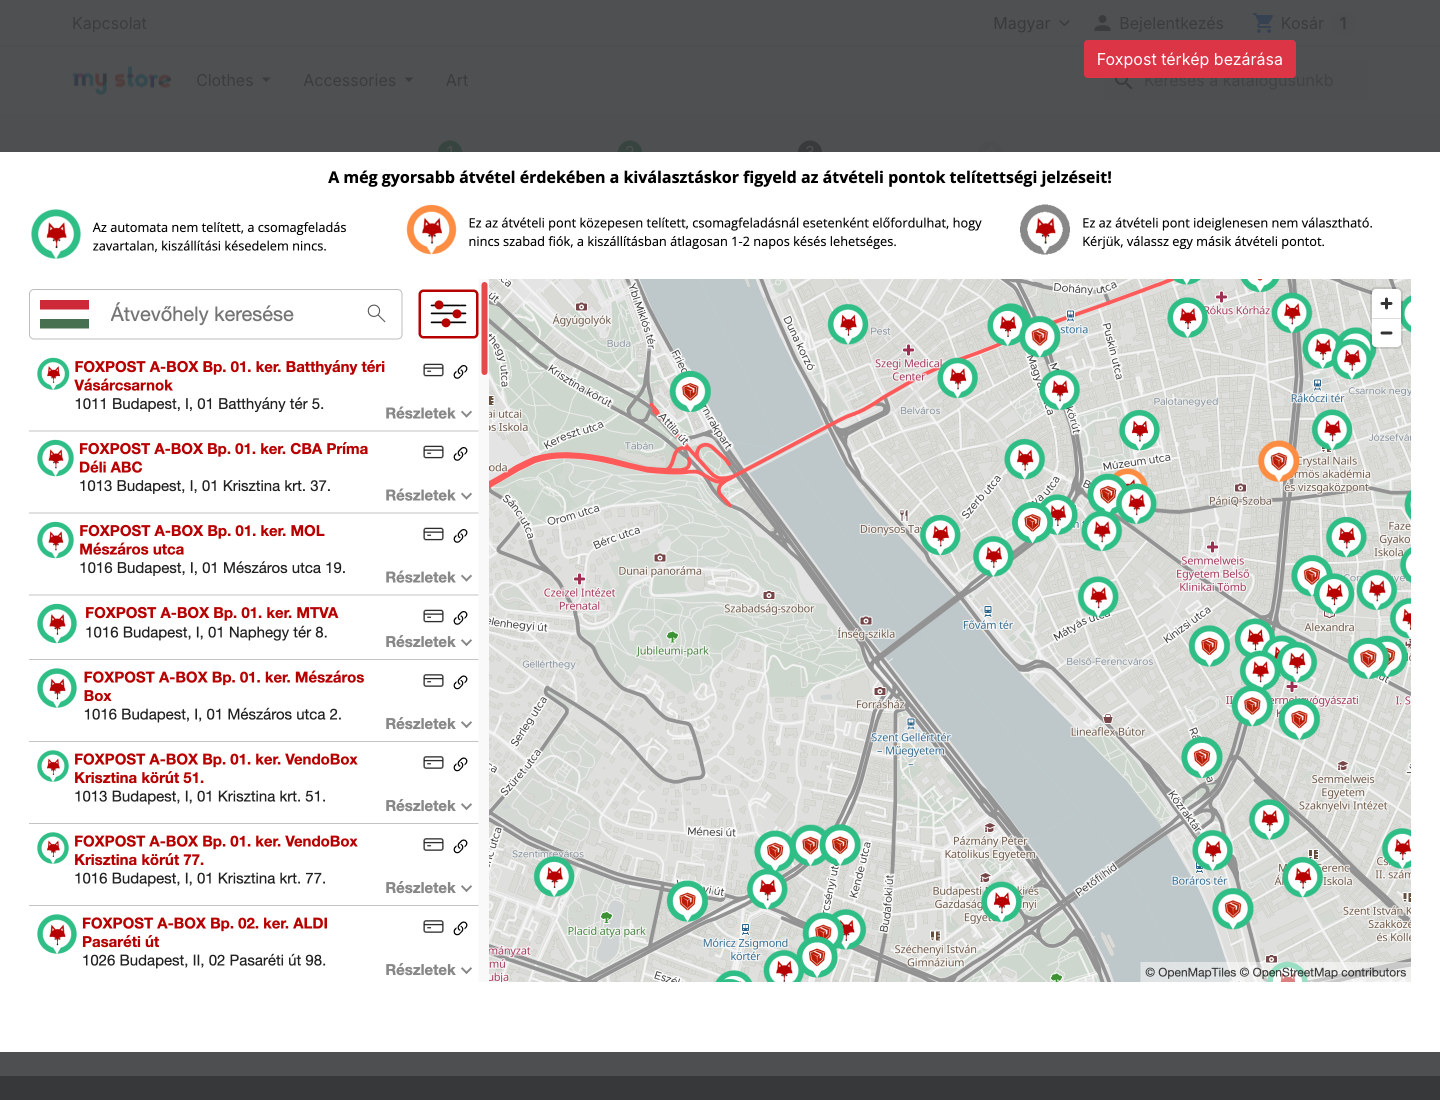This screenshot has height=1100, width=1440.
Task: Click card payment icon for MOL Mészáros utca
Action: (433, 534)
